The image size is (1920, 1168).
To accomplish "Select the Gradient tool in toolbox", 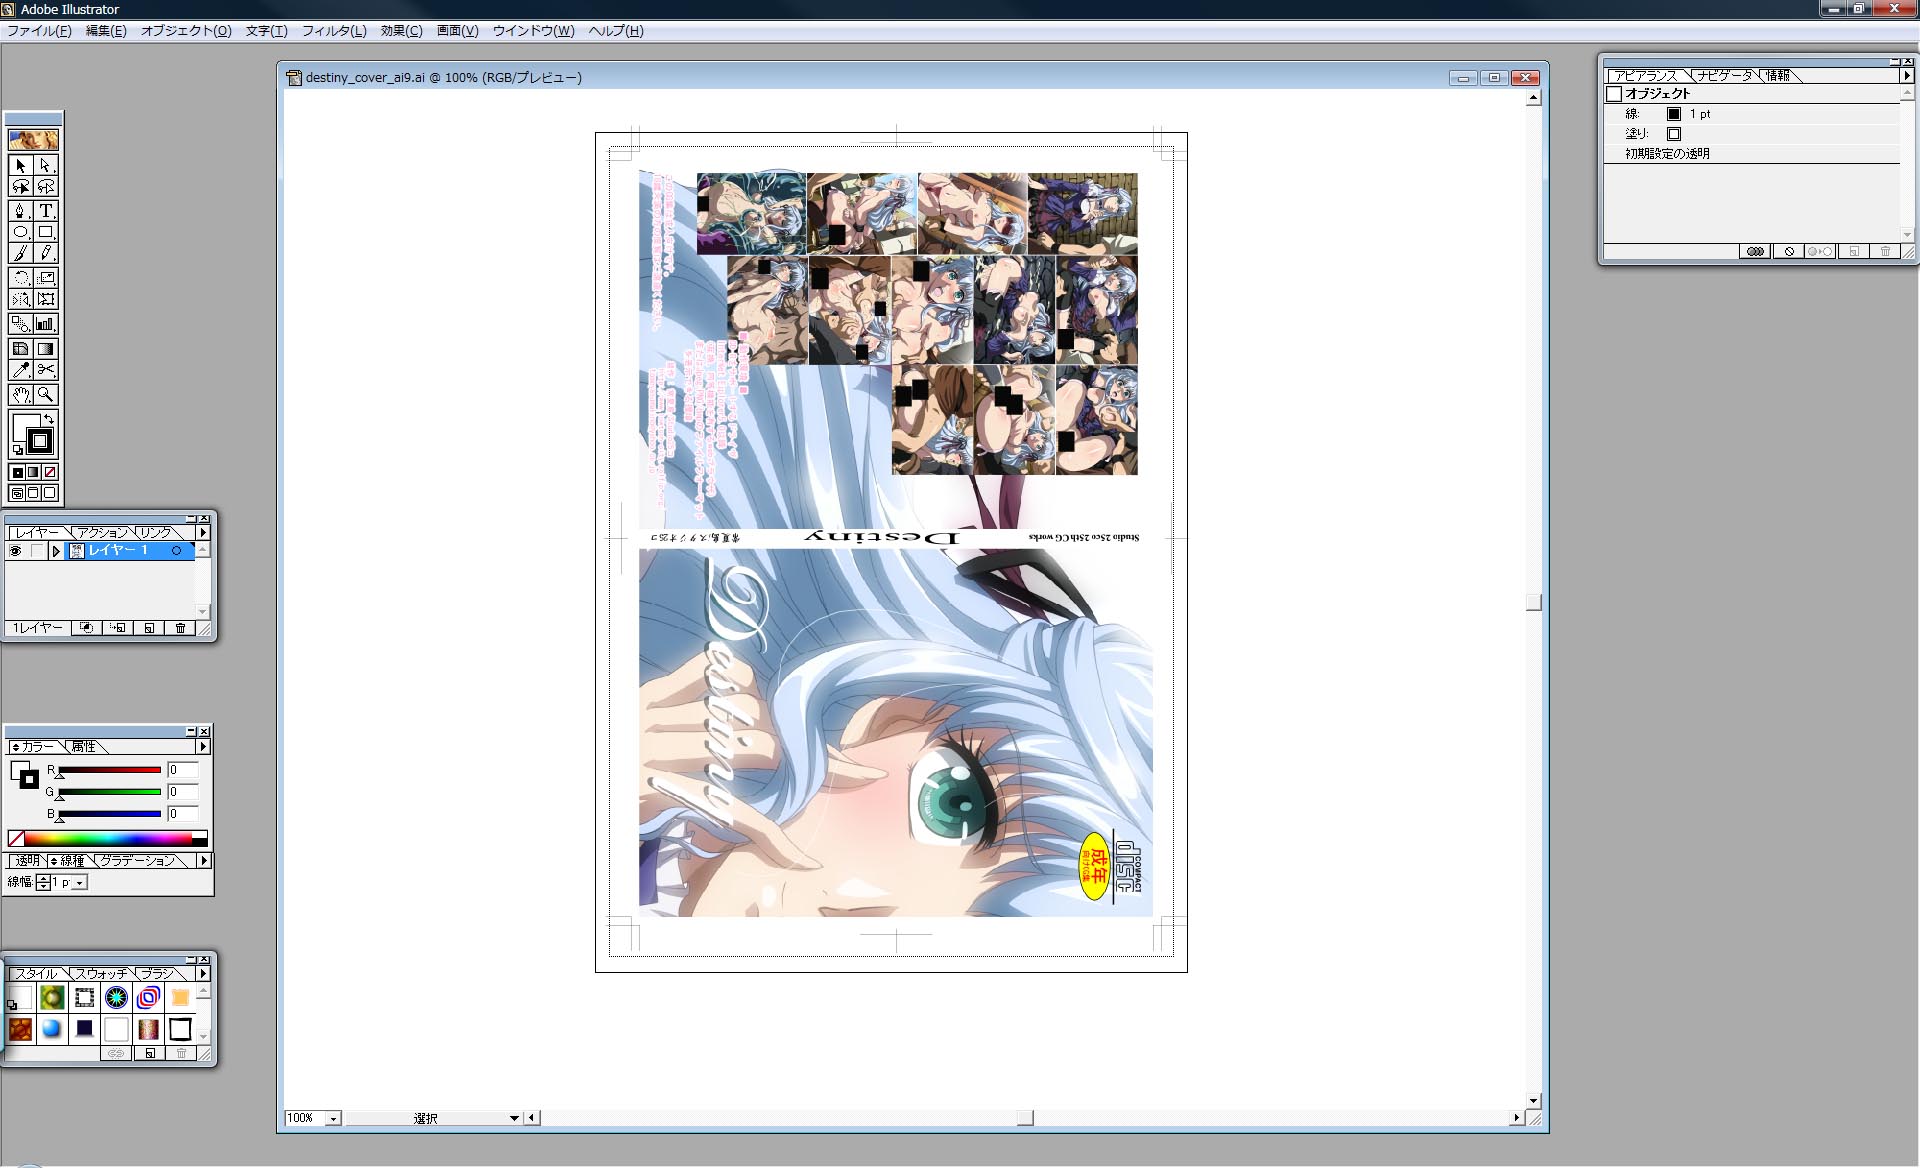I will tap(46, 349).
